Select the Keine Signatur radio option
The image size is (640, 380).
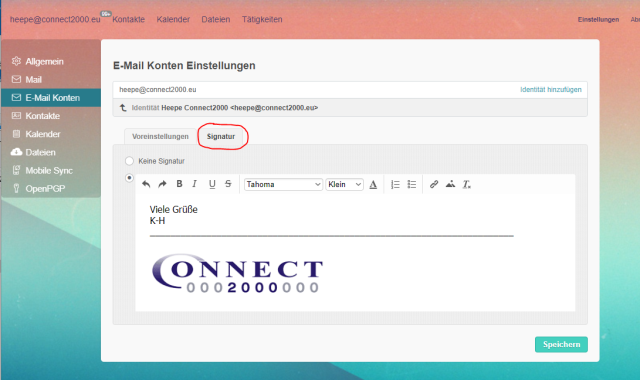click(129, 161)
